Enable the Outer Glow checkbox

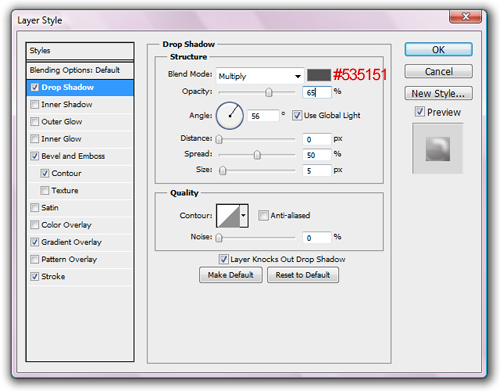pos(34,122)
